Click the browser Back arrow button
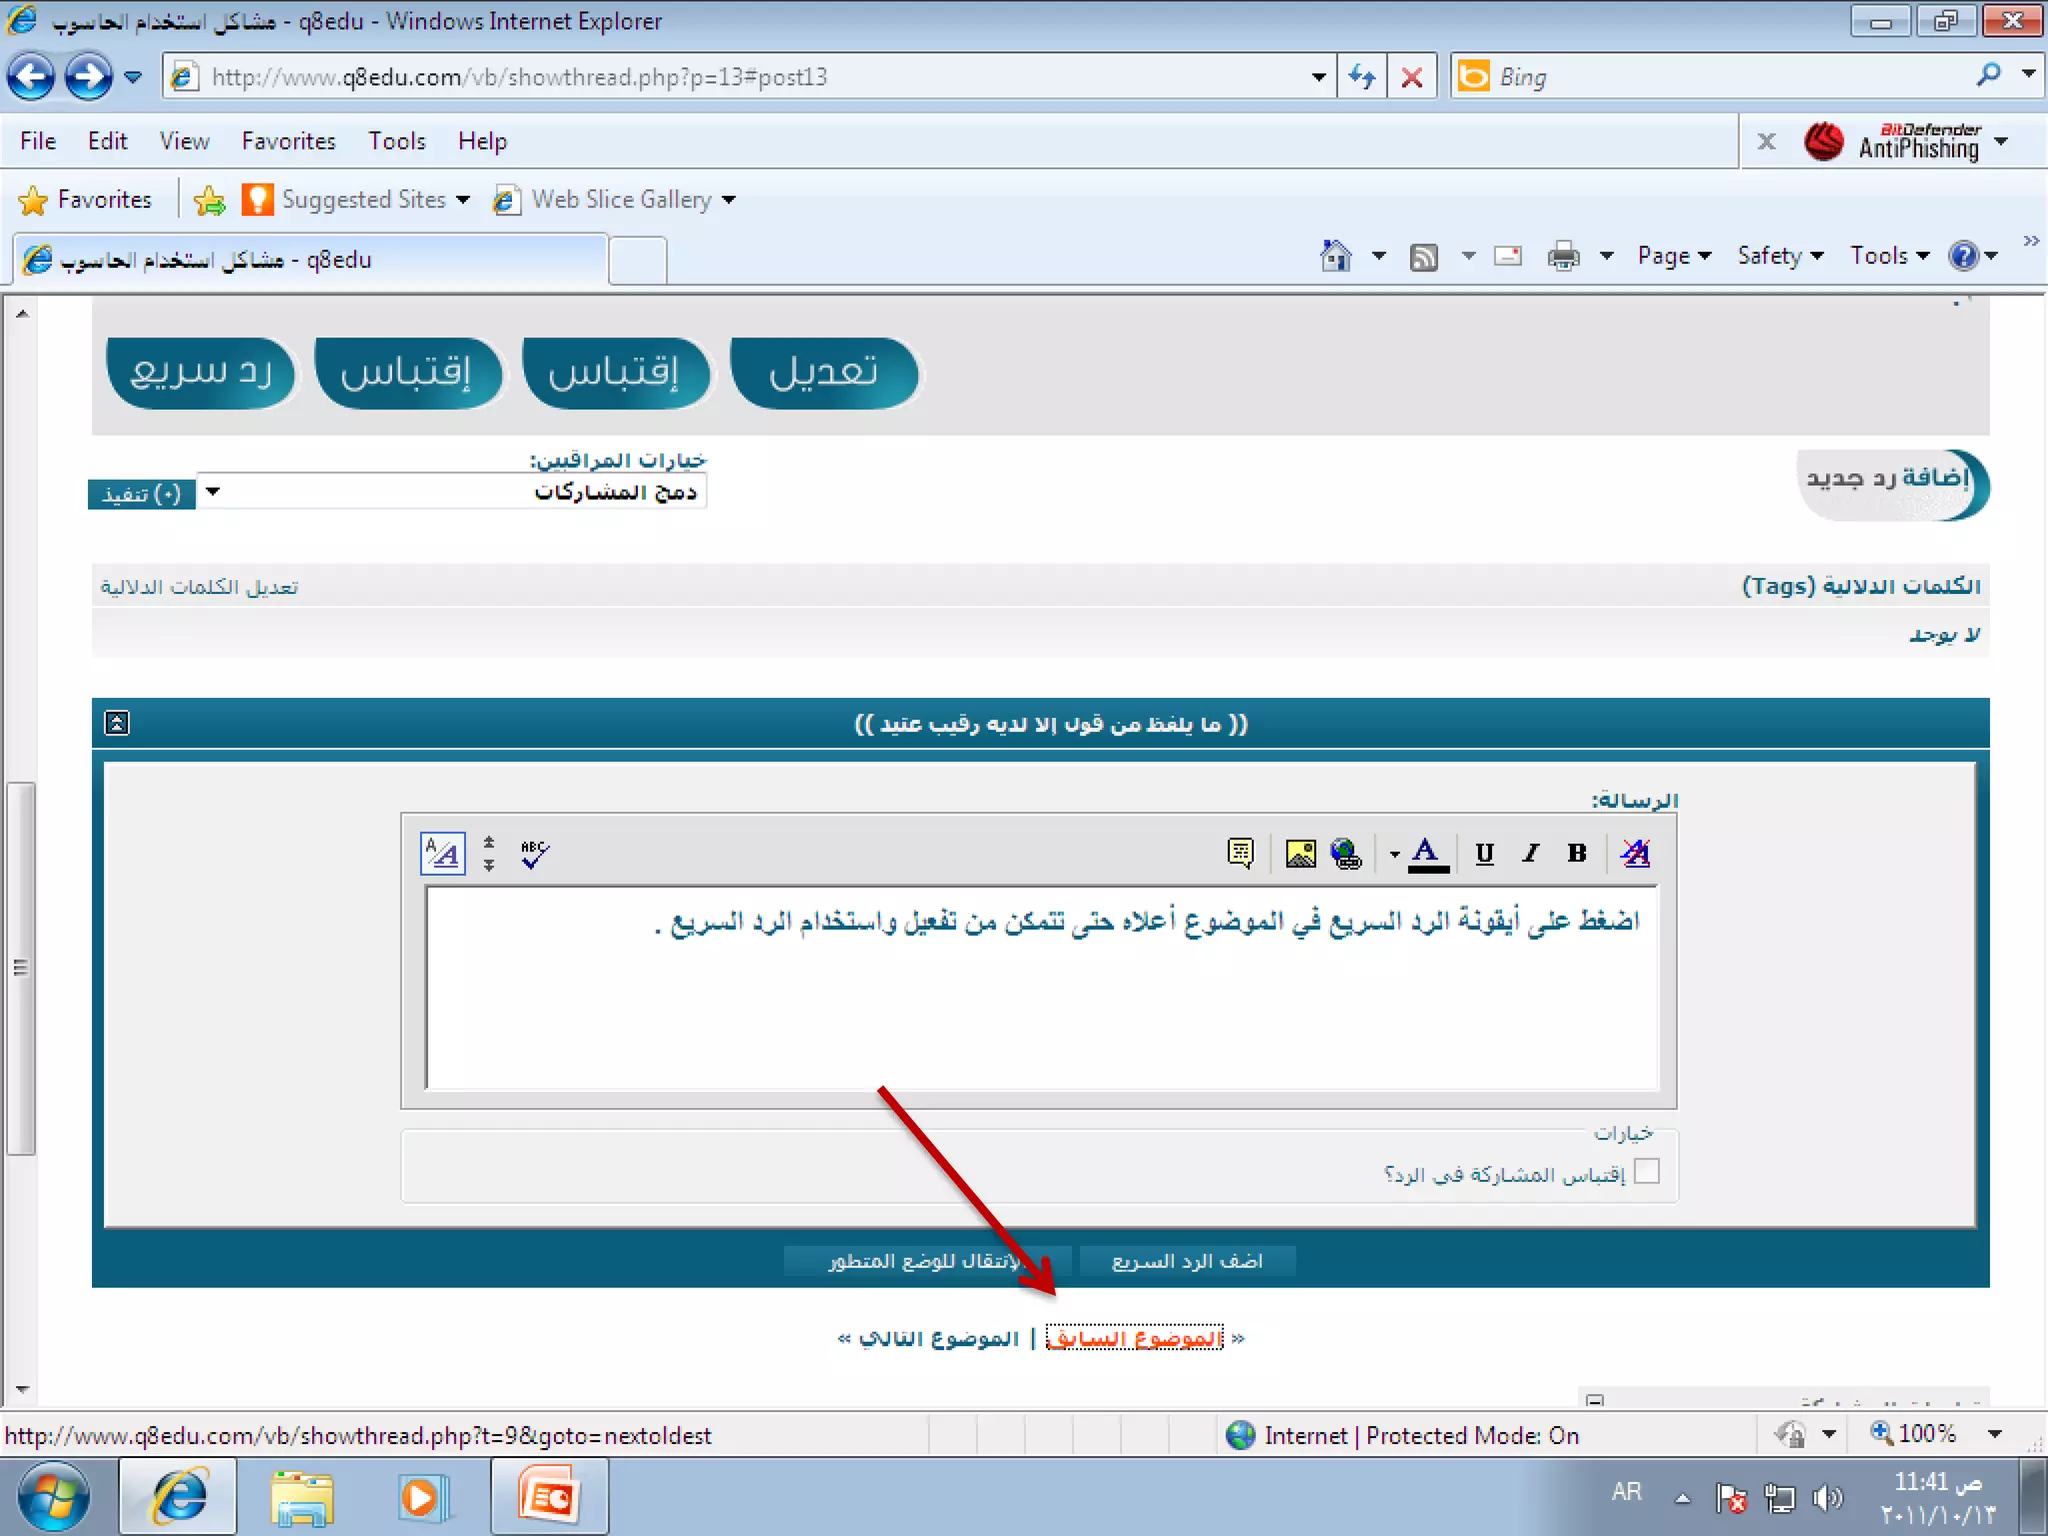 [32, 76]
